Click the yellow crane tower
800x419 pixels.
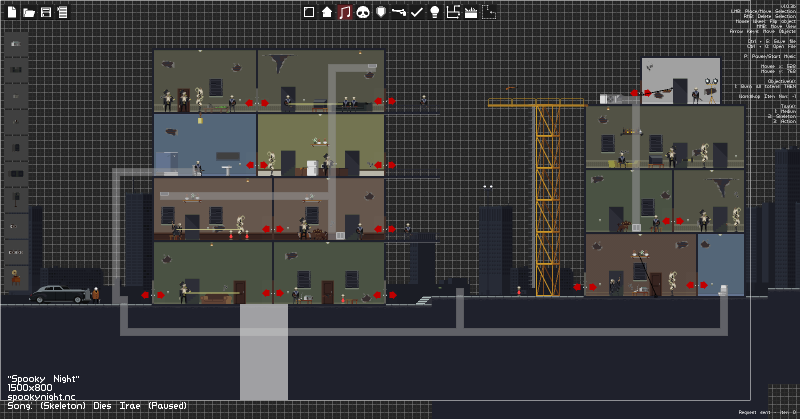pyautogui.click(x=547, y=198)
